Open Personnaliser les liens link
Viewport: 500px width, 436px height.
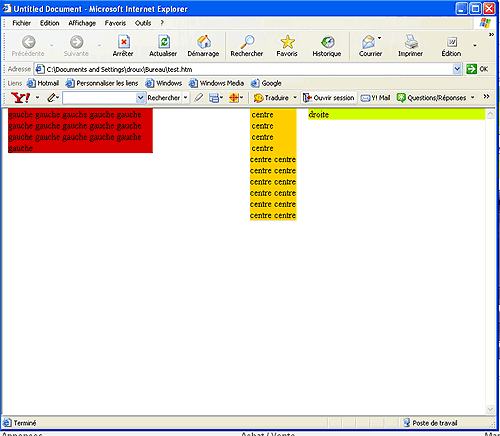102,83
